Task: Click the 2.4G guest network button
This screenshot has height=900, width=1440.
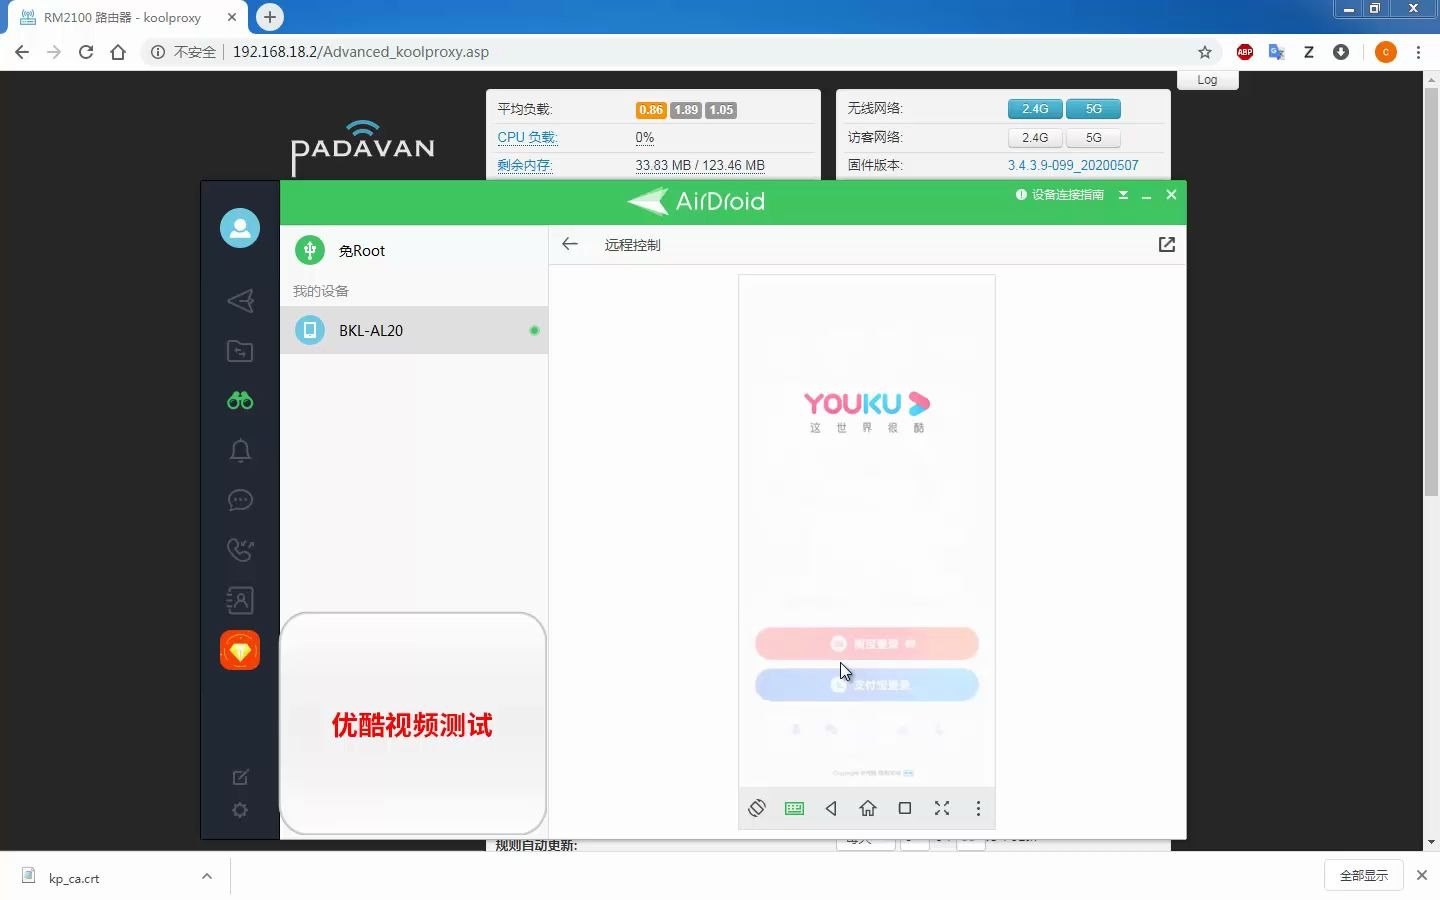Action: [1035, 138]
